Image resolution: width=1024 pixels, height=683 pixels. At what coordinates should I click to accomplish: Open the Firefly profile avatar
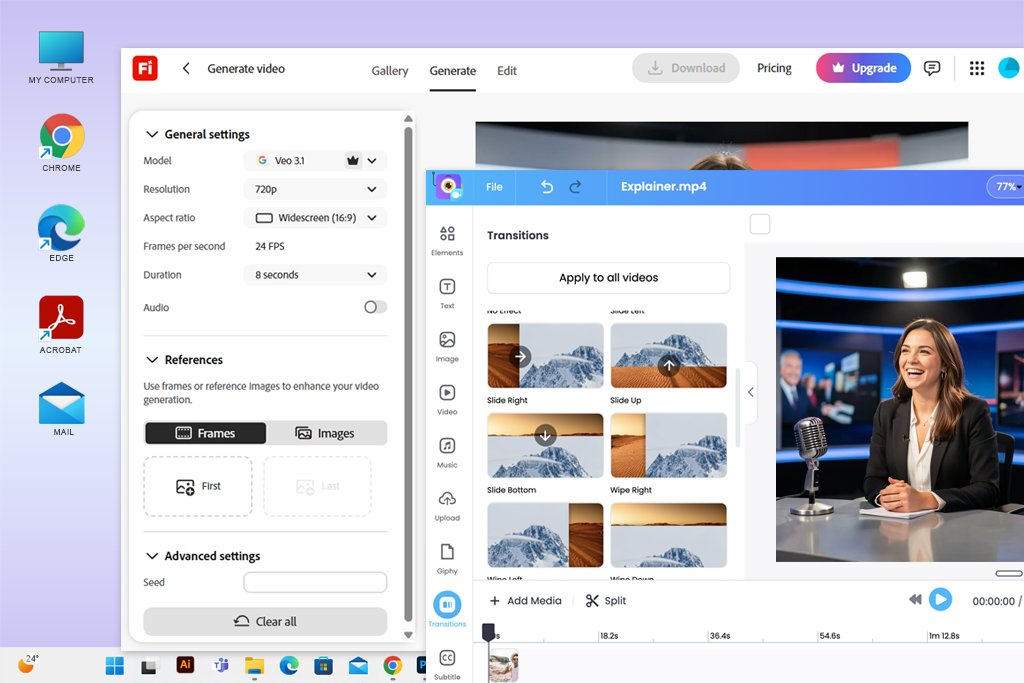pyautogui.click(x=1010, y=68)
